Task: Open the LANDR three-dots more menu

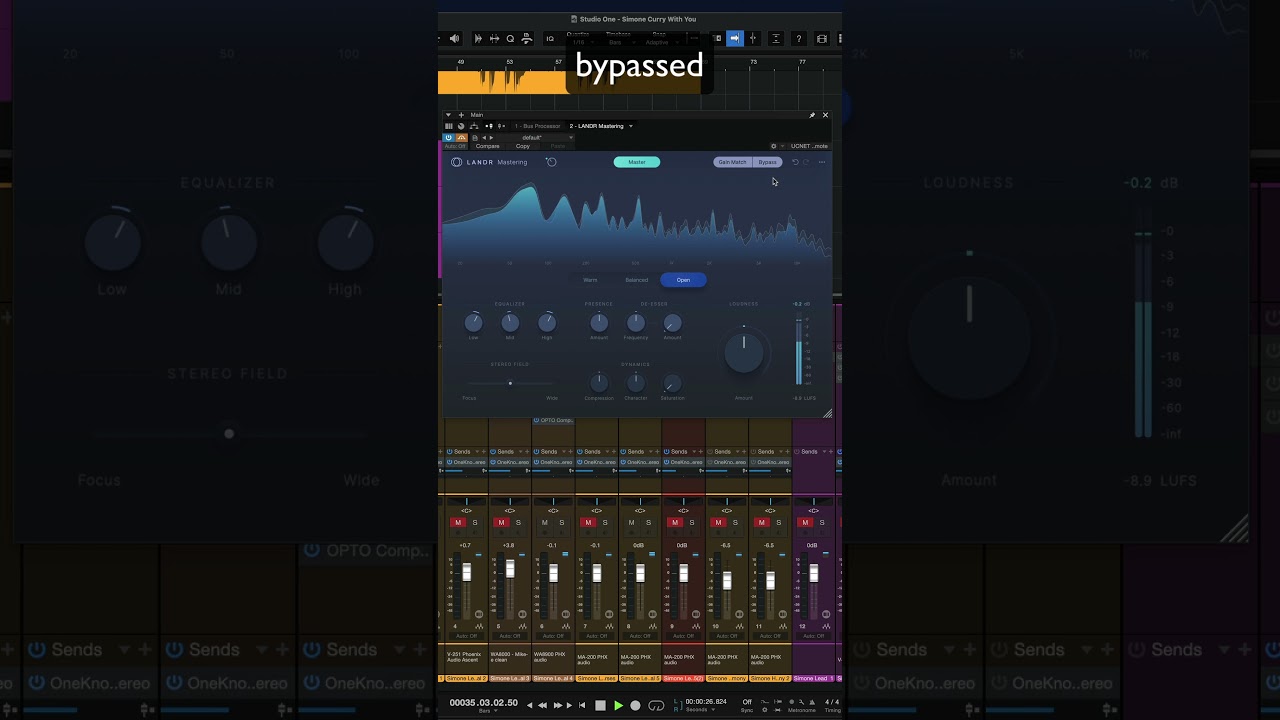Action: point(822,162)
